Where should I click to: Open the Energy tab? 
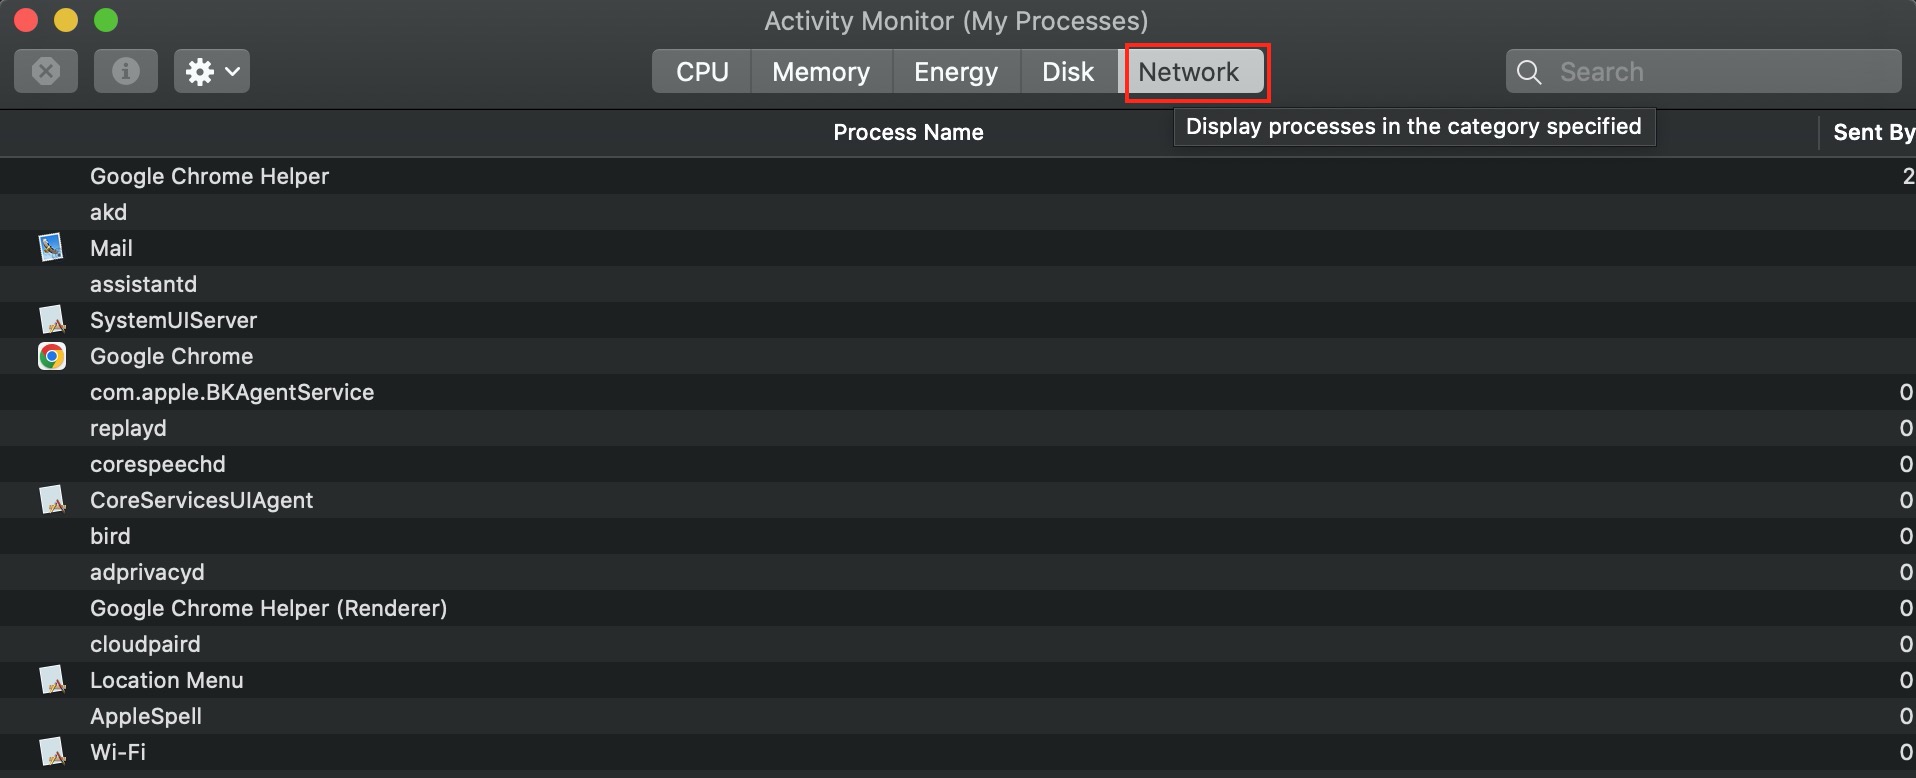[x=956, y=72]
